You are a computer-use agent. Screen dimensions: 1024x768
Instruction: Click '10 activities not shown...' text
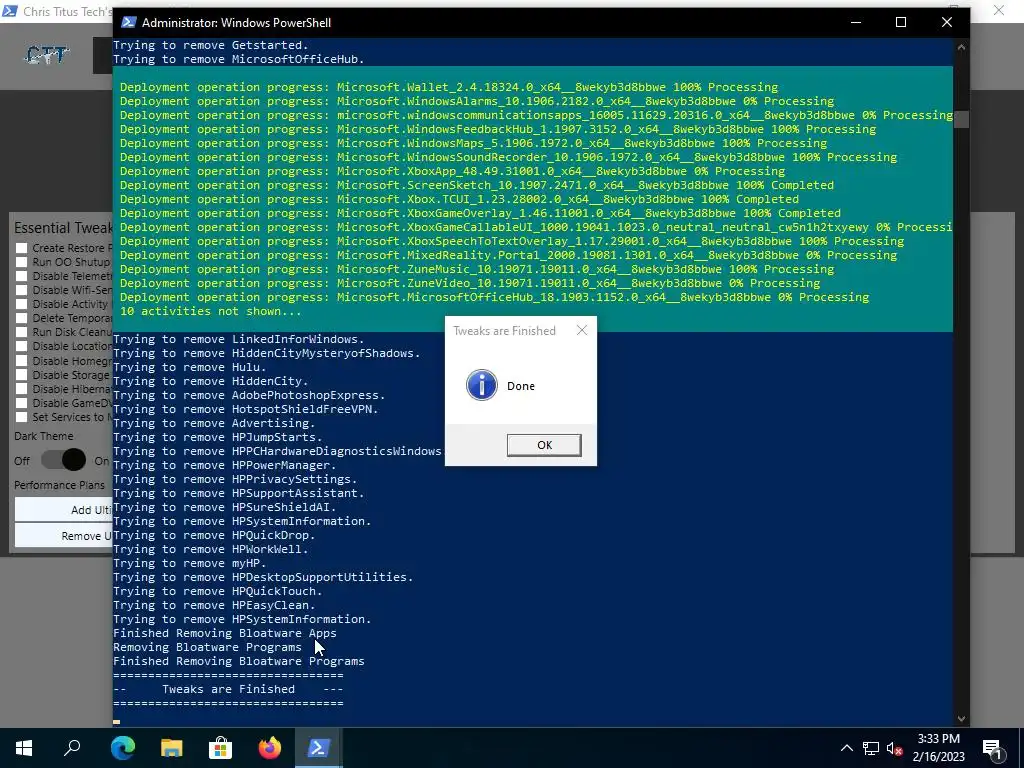210,312
